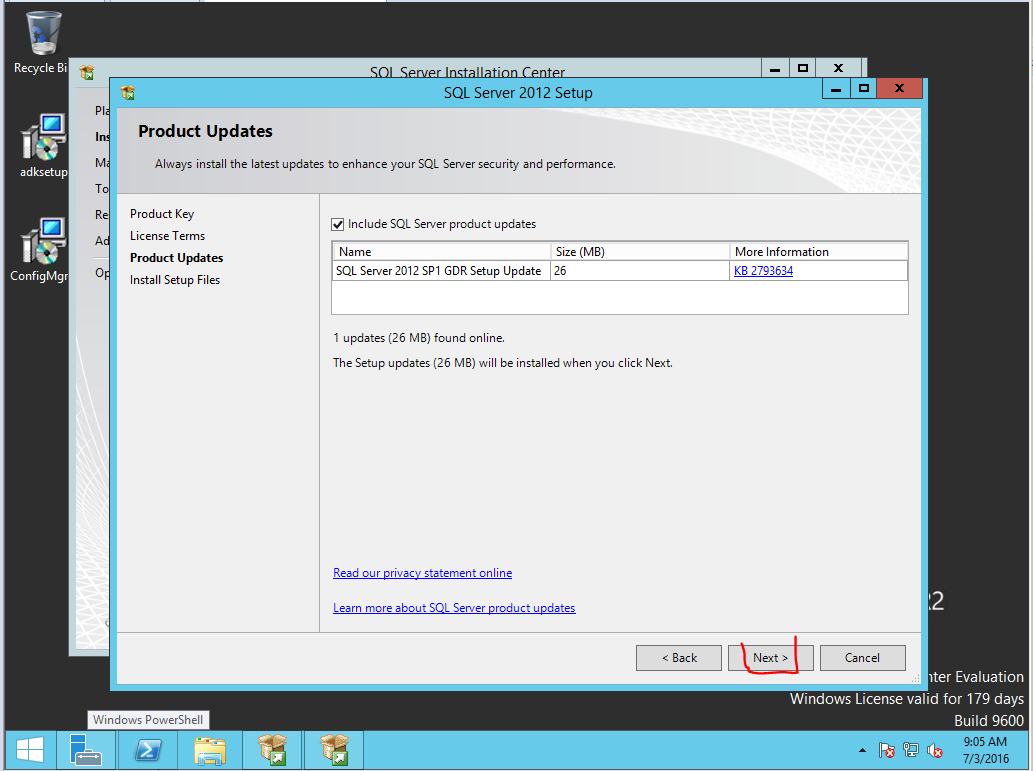Viewport: 1033px width, 771px height.
Task: Switch to the first SQL setup taskbar icon
Action: (x=272, y=751)
